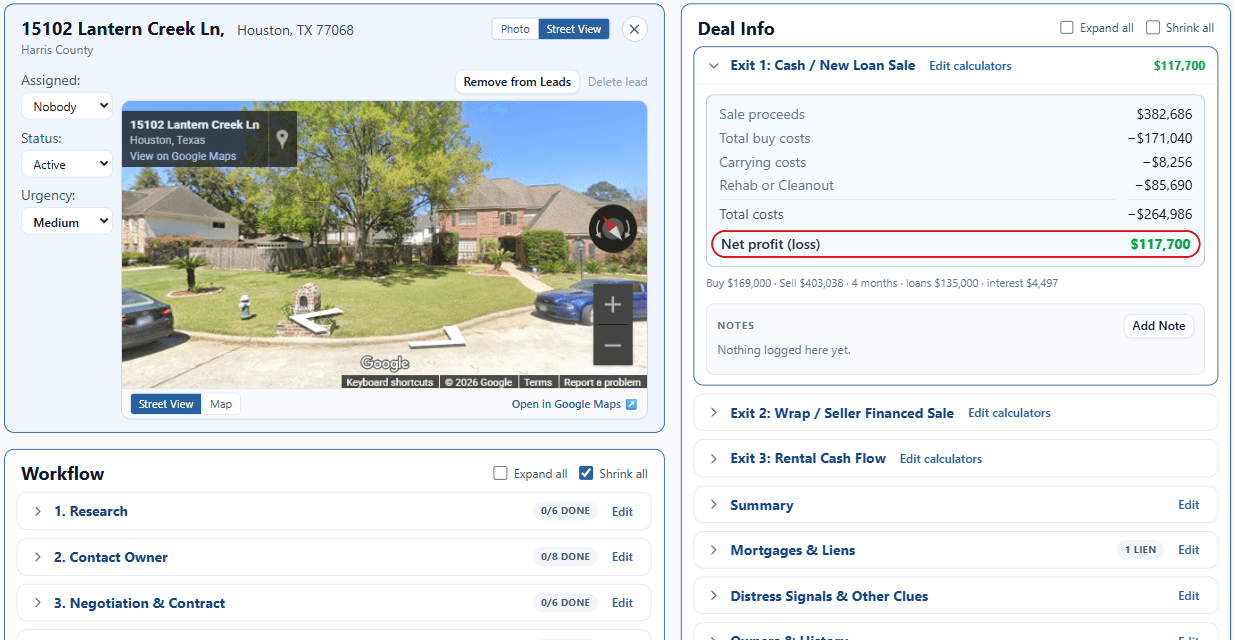Open the Google Terms link
1235x640 pixels.
pos(538,382)
